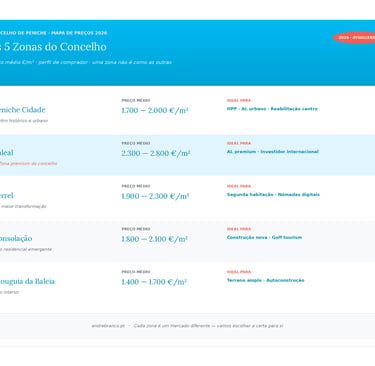Click HPP AL urbano Reabilitação centro text
Screen dimensions: 375x366
click(x=272, y=109)
